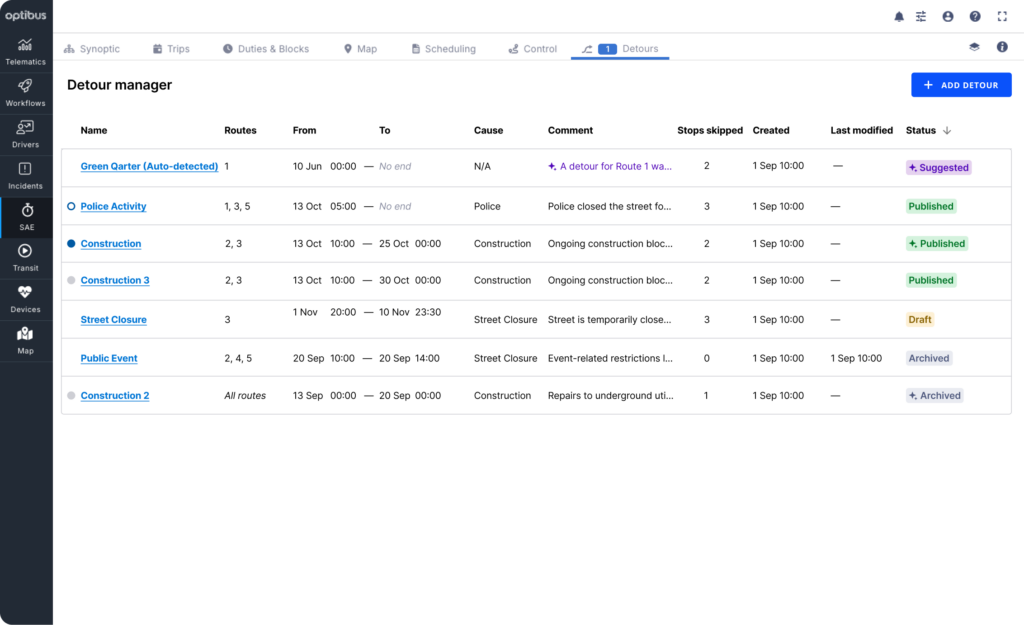Click the Optibus logo
The height and width of the screenshot is (625, 1024).
point(25,15)
